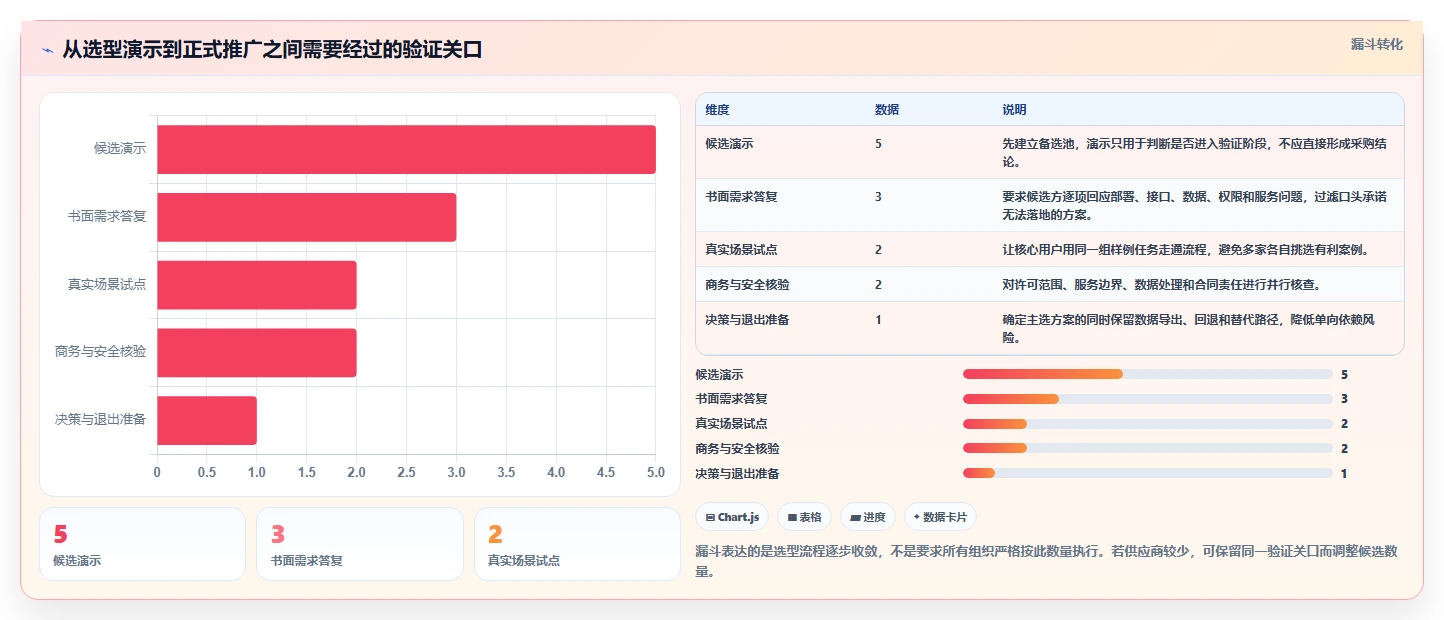
Task: Click the 书面需求答复 axis label in the chart
Action: pos(107,216)
